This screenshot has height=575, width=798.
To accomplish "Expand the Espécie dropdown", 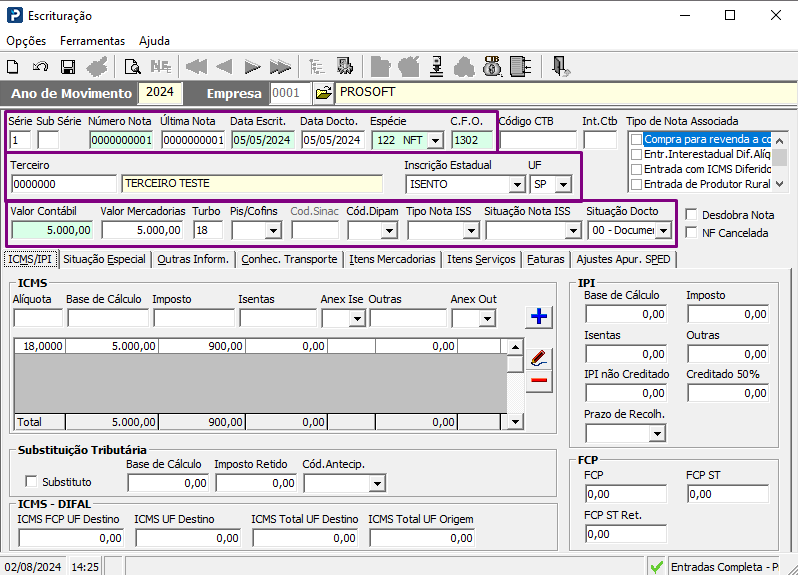I will (435, 140).
